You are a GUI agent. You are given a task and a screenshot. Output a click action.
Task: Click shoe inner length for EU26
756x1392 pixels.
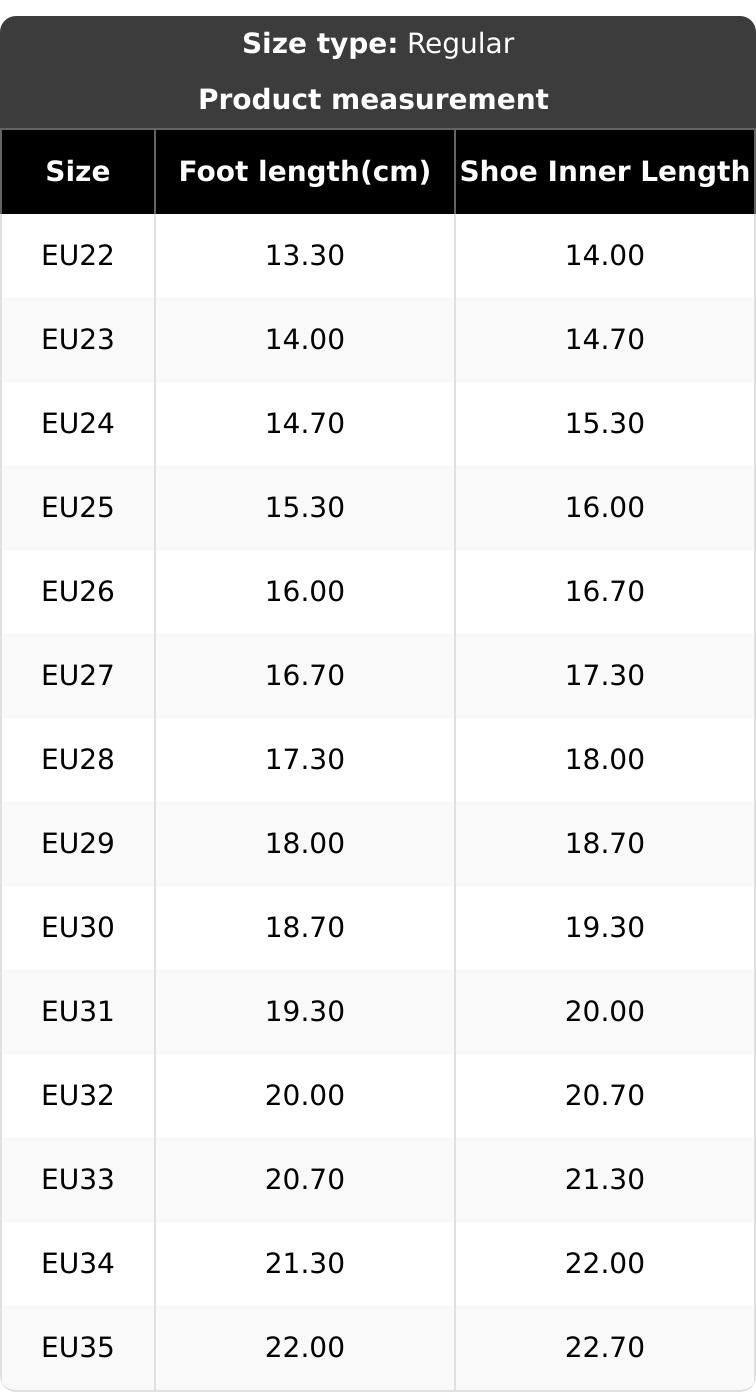click(x=605, y=592)
